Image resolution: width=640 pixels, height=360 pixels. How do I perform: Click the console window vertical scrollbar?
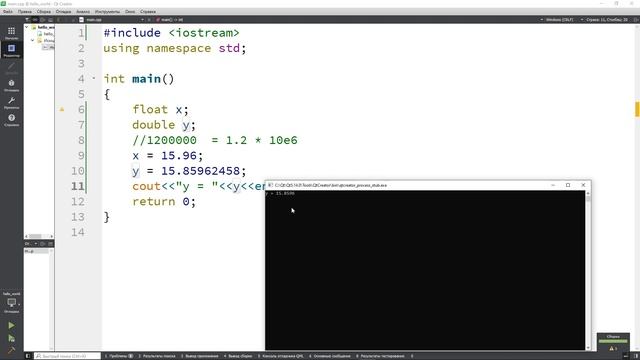click(588, 270)
